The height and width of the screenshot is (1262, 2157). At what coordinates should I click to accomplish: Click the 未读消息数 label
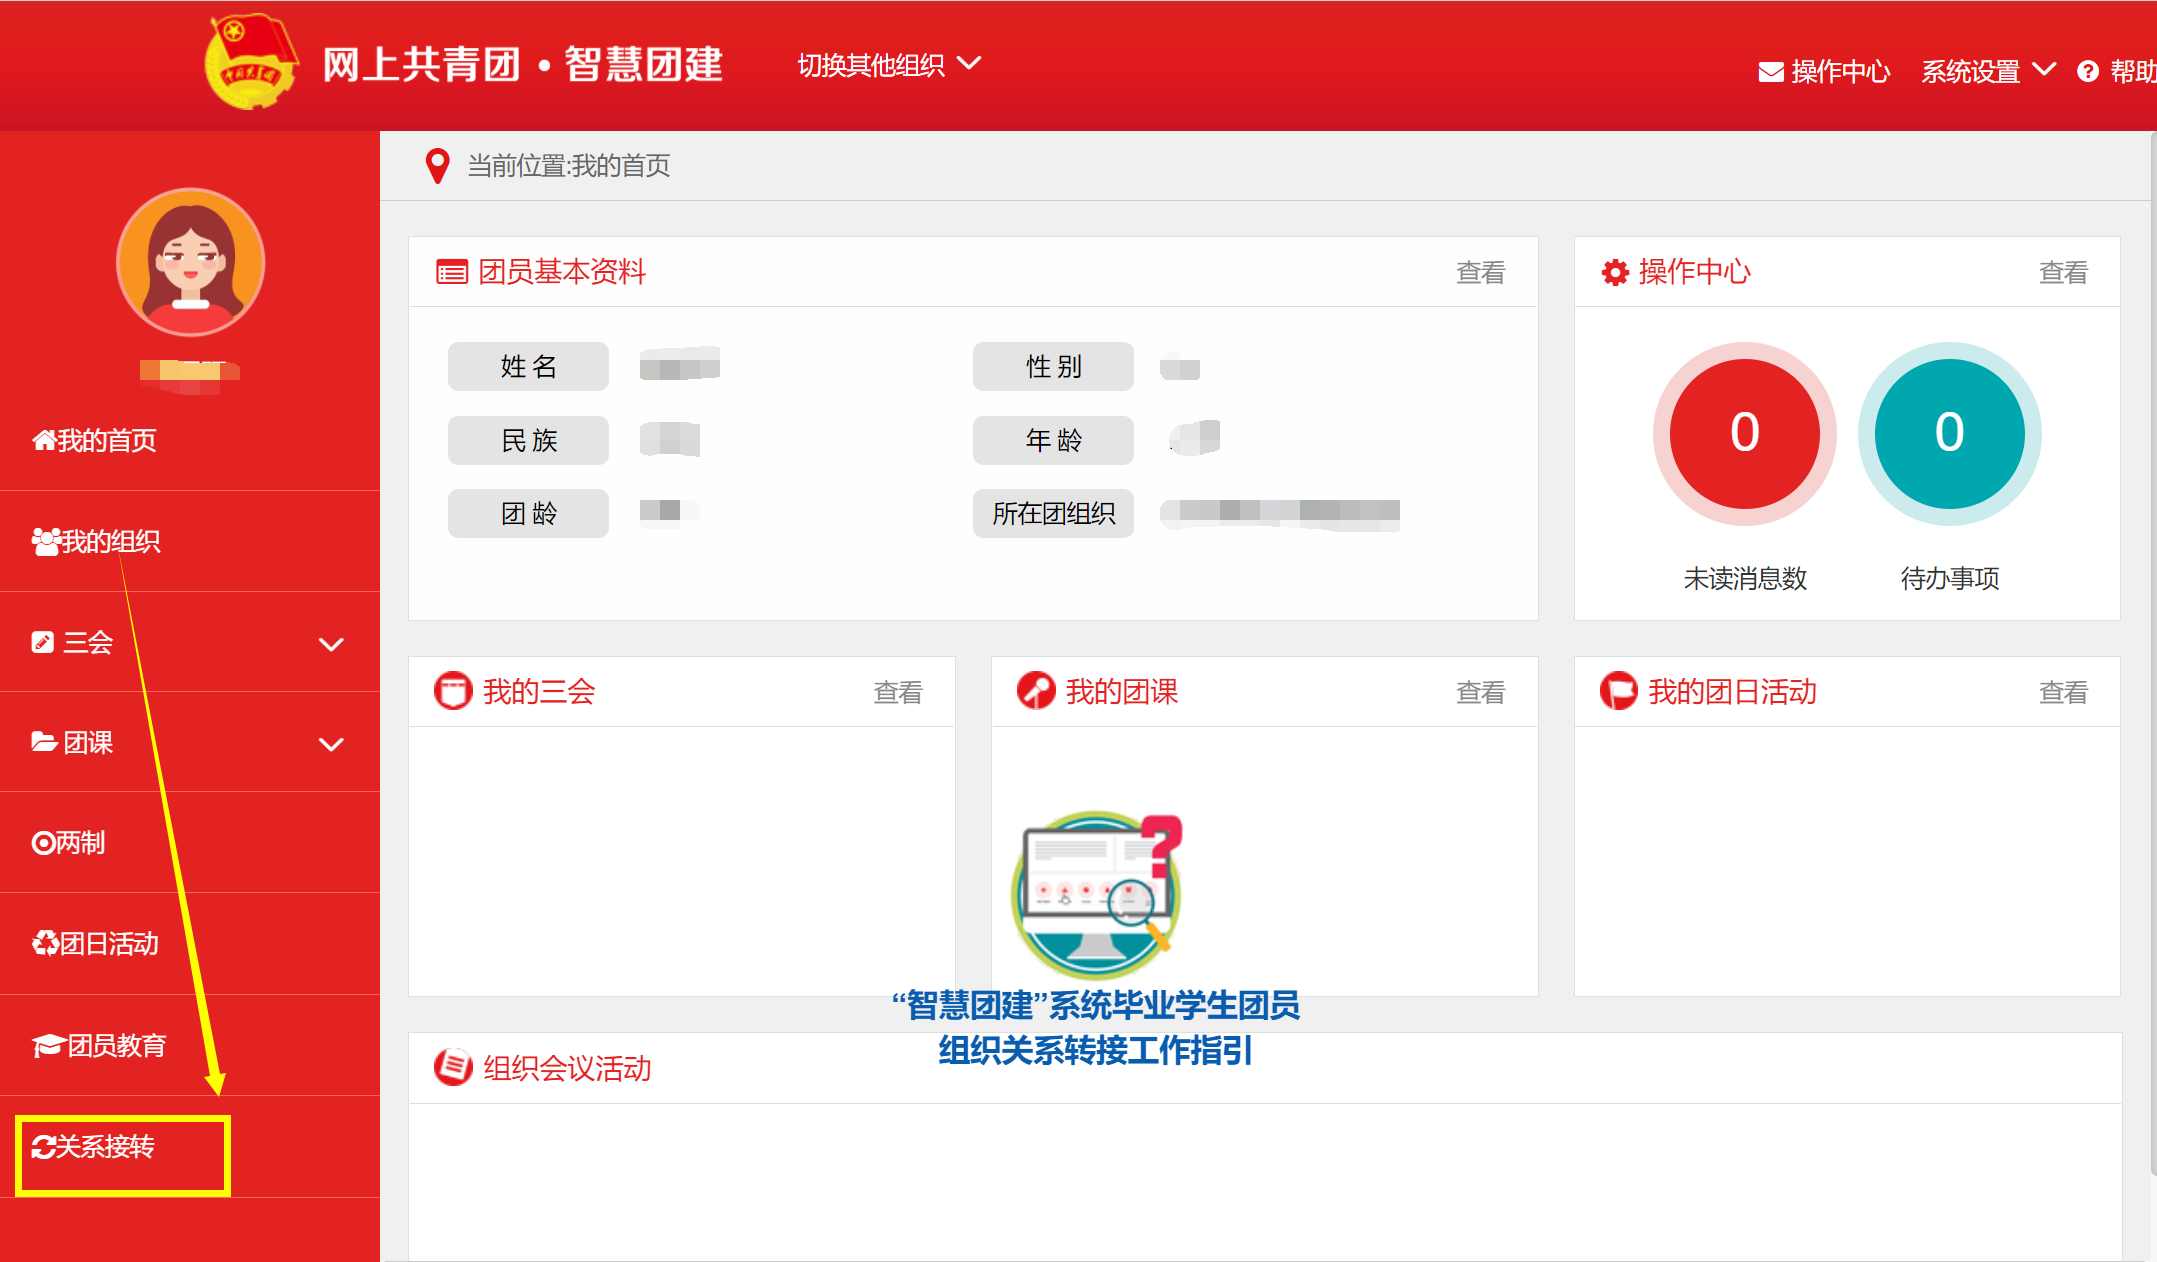(1745, 578)
